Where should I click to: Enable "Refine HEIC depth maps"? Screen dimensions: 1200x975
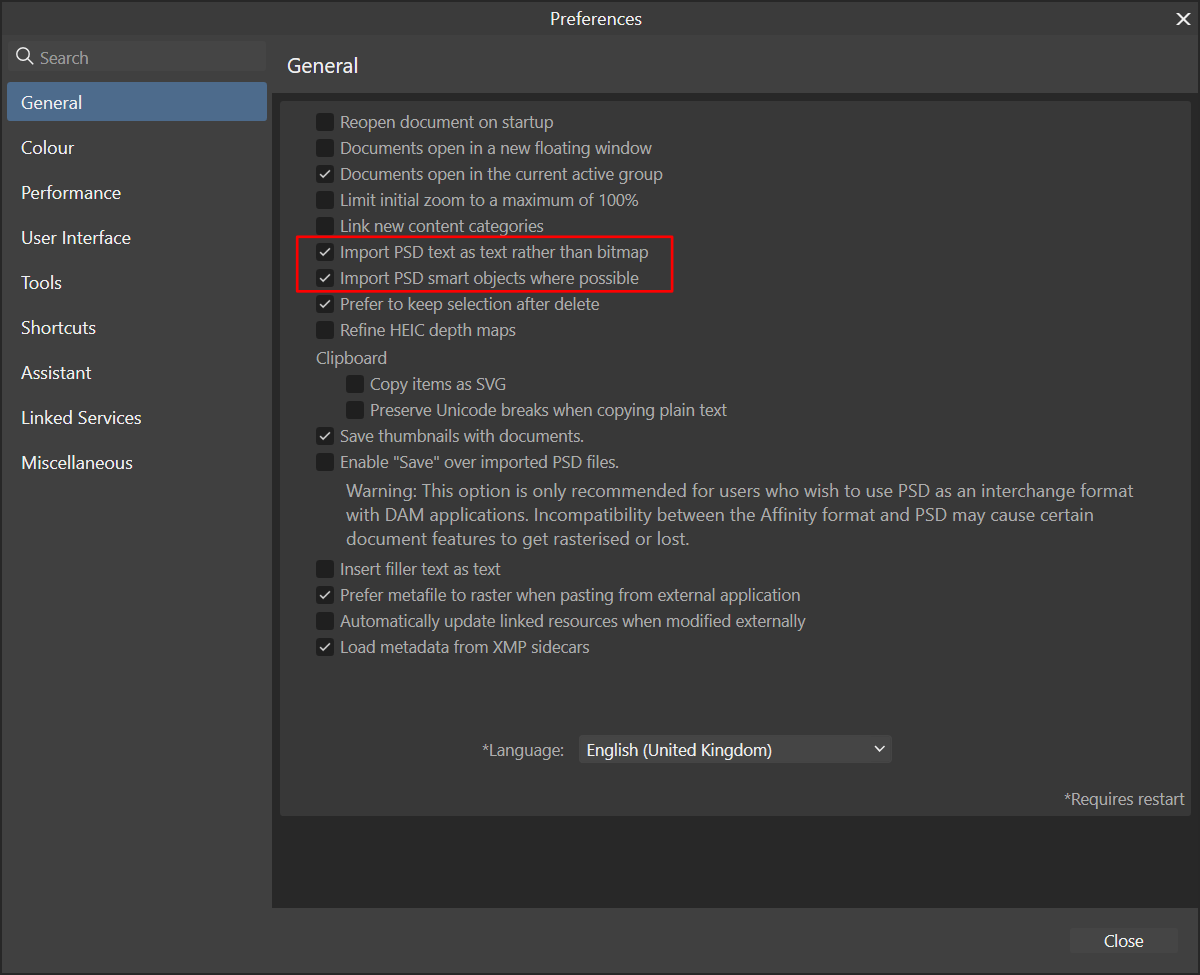pyautogui.click(x=325, y=330)
